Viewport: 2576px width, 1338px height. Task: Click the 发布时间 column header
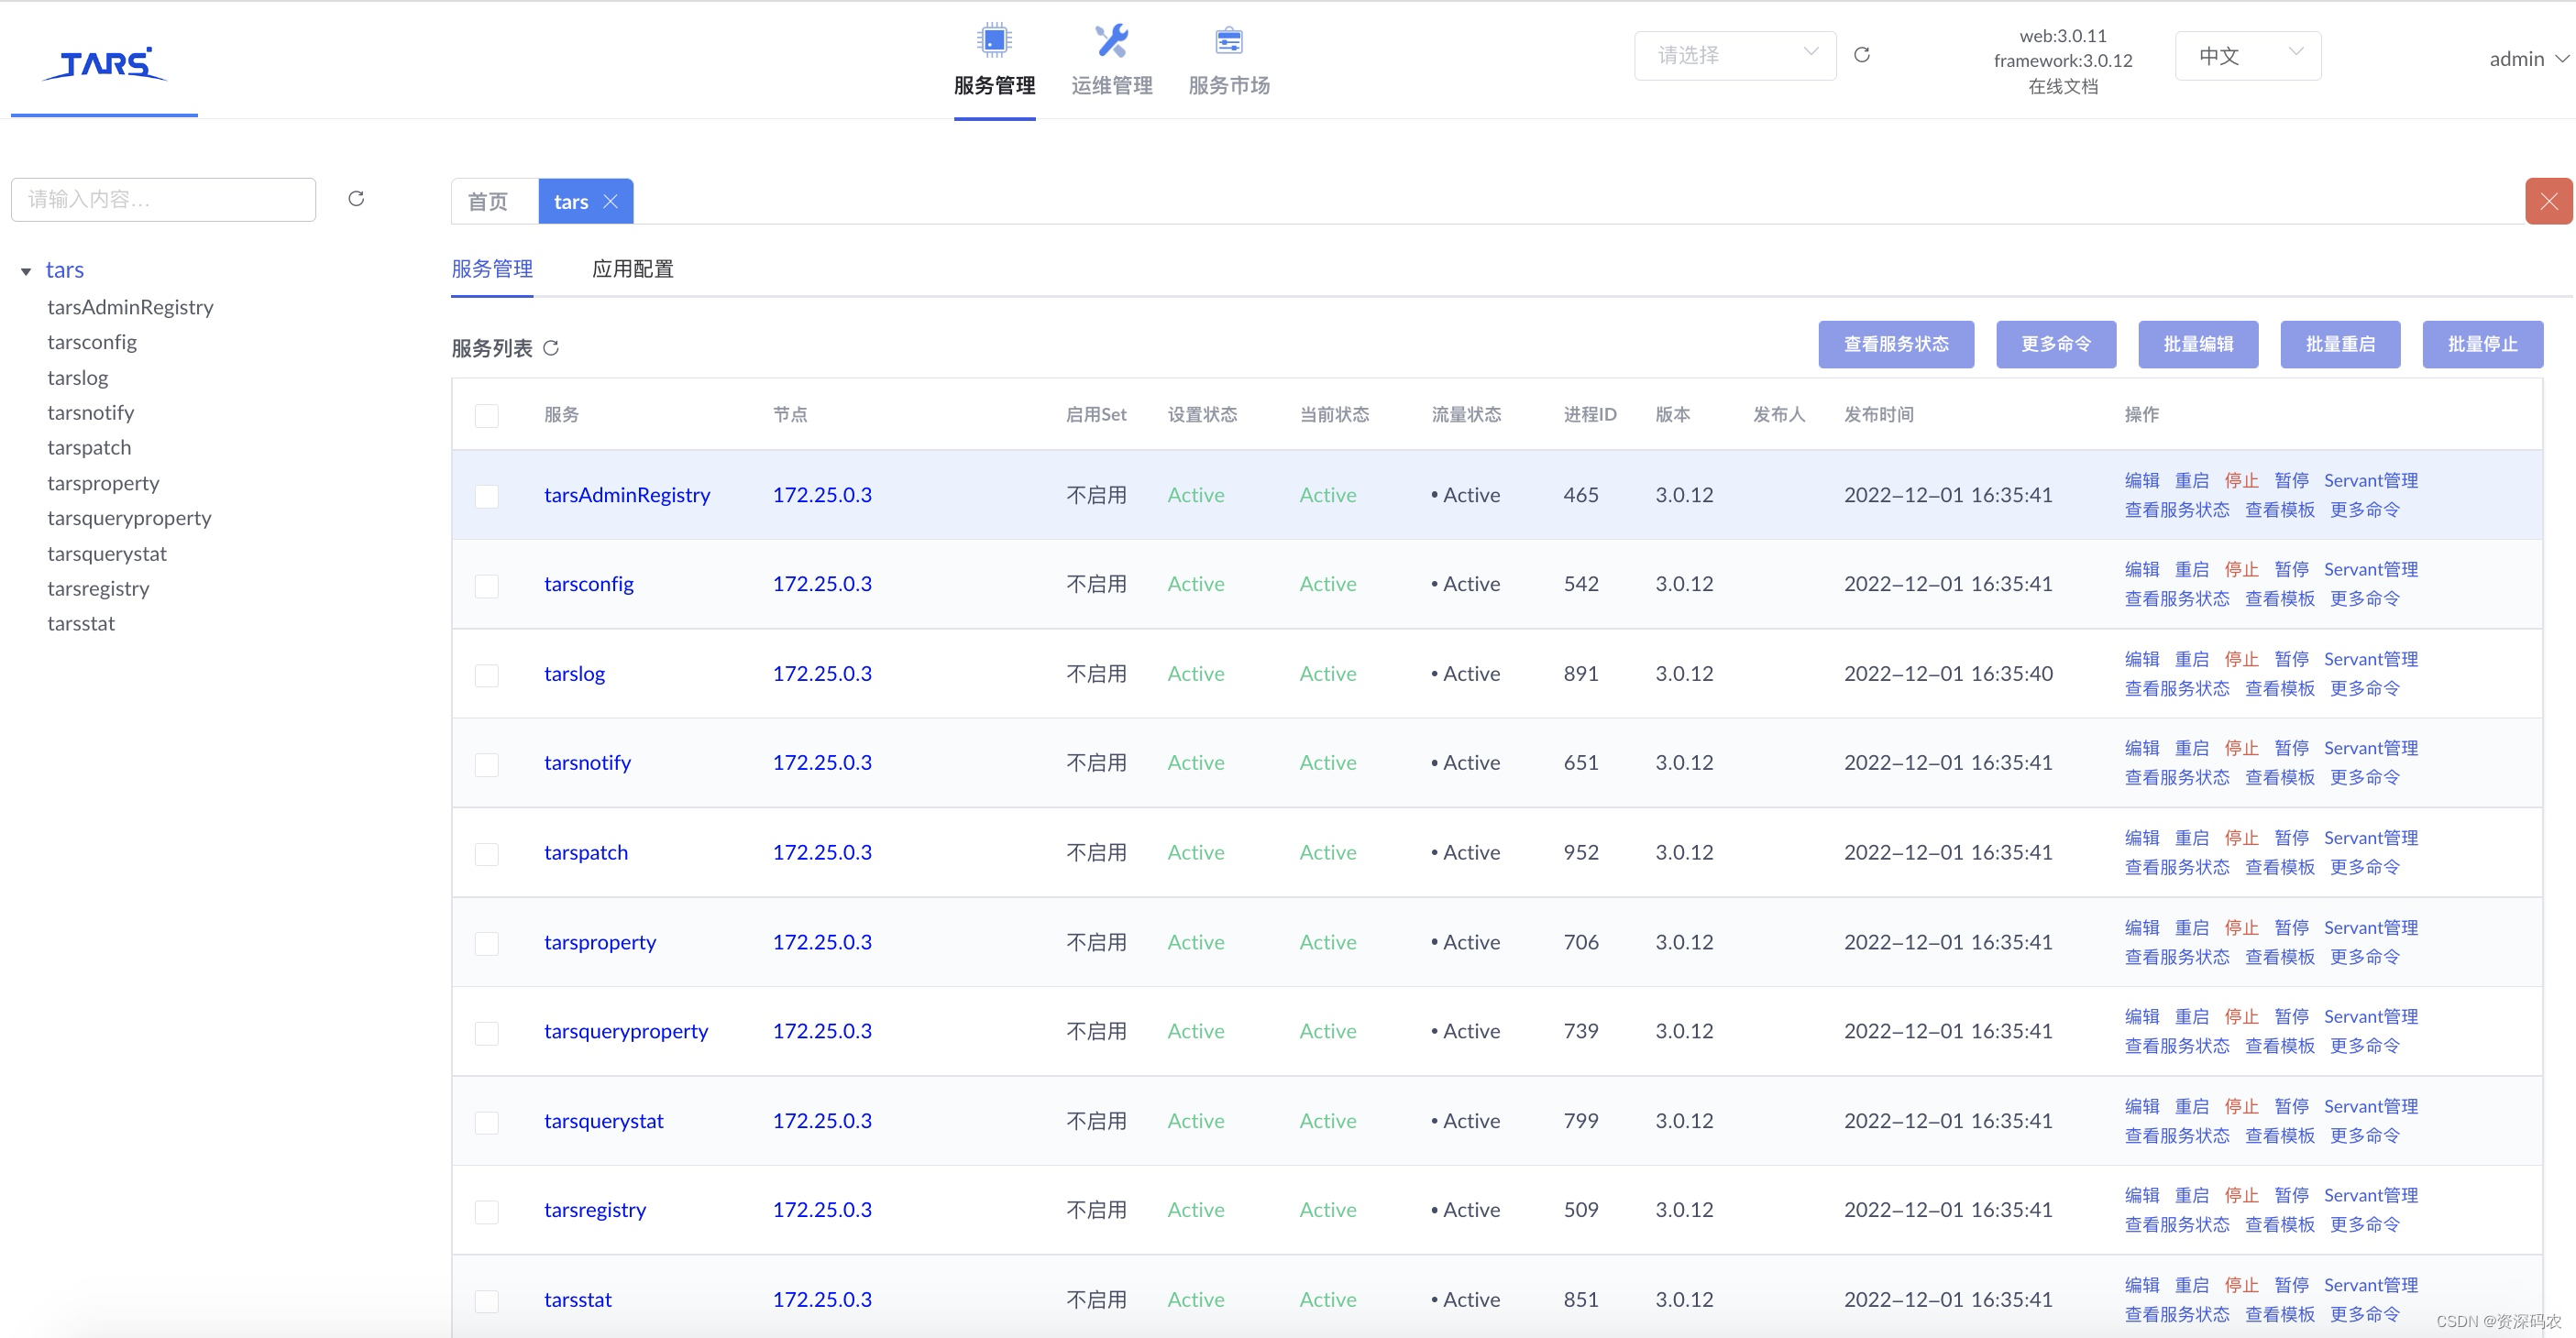coord(1878,414)
